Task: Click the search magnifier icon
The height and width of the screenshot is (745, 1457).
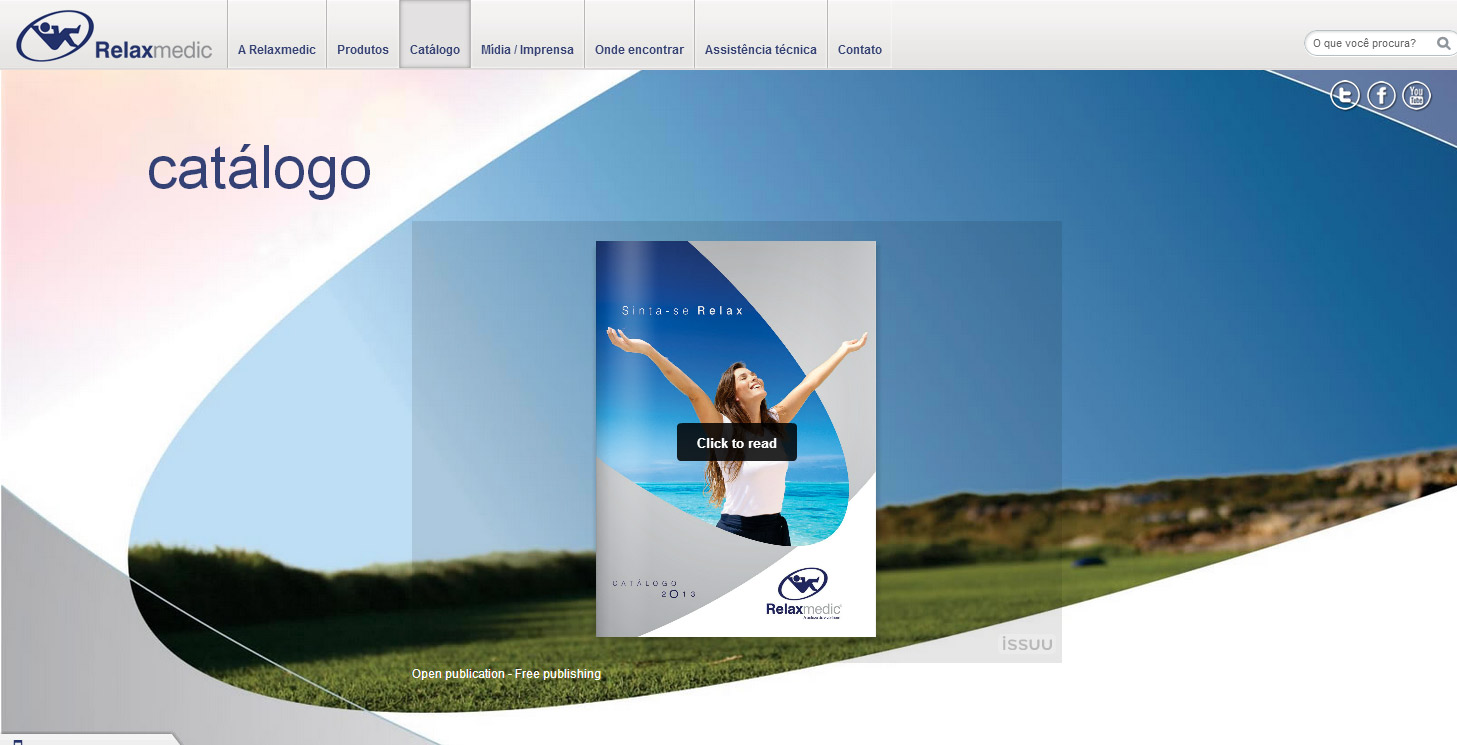Action: (1443, 43)
